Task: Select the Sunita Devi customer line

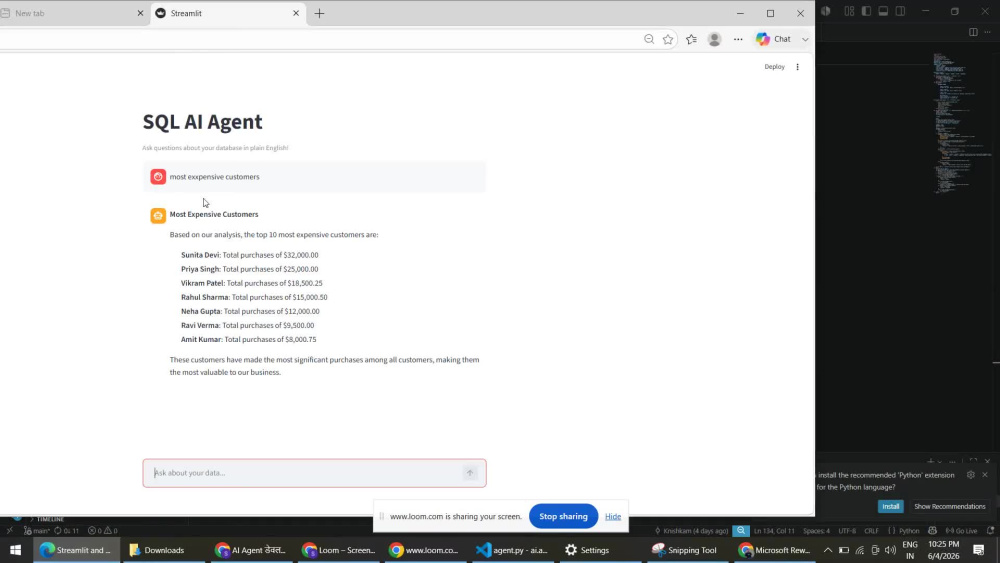Action: 249,255
